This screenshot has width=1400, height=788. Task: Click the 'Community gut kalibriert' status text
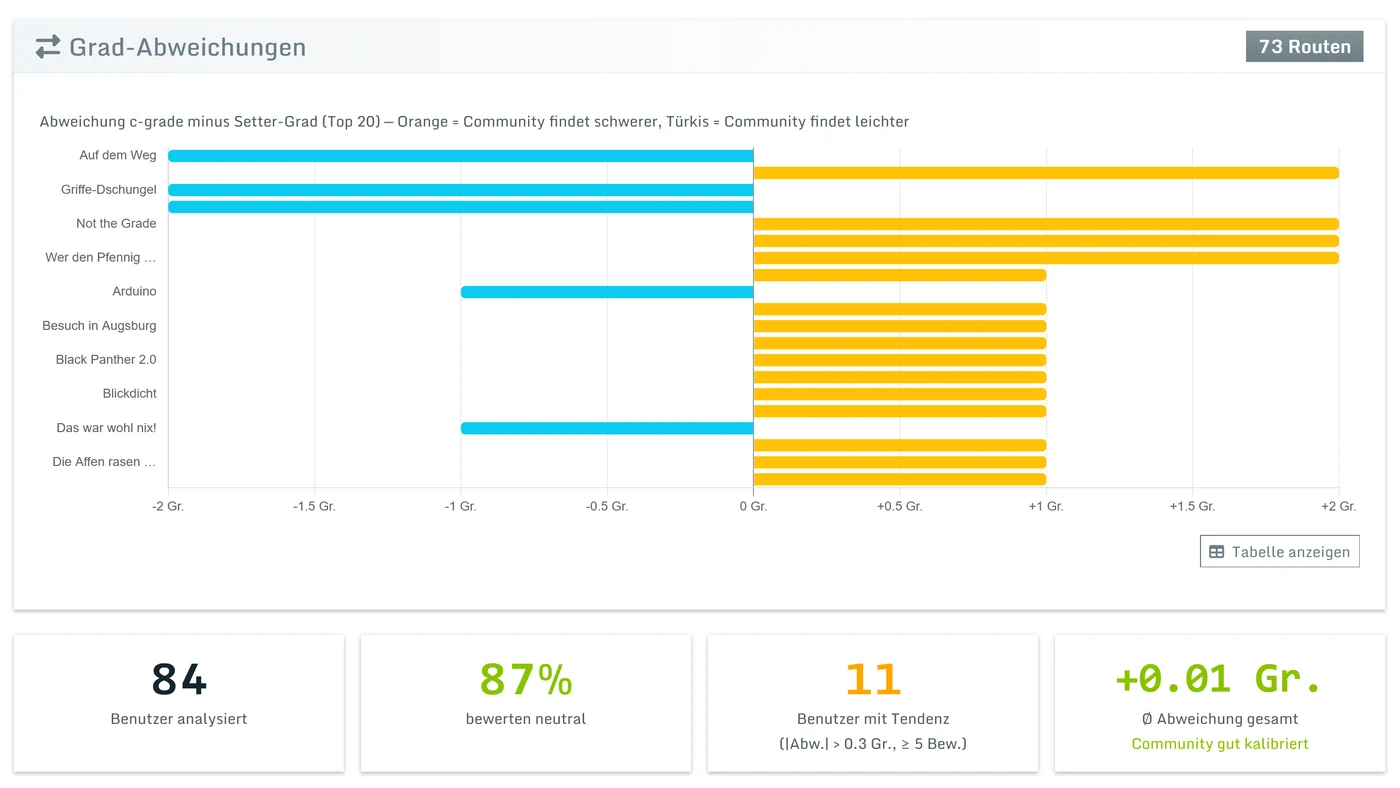(1220, 744)
